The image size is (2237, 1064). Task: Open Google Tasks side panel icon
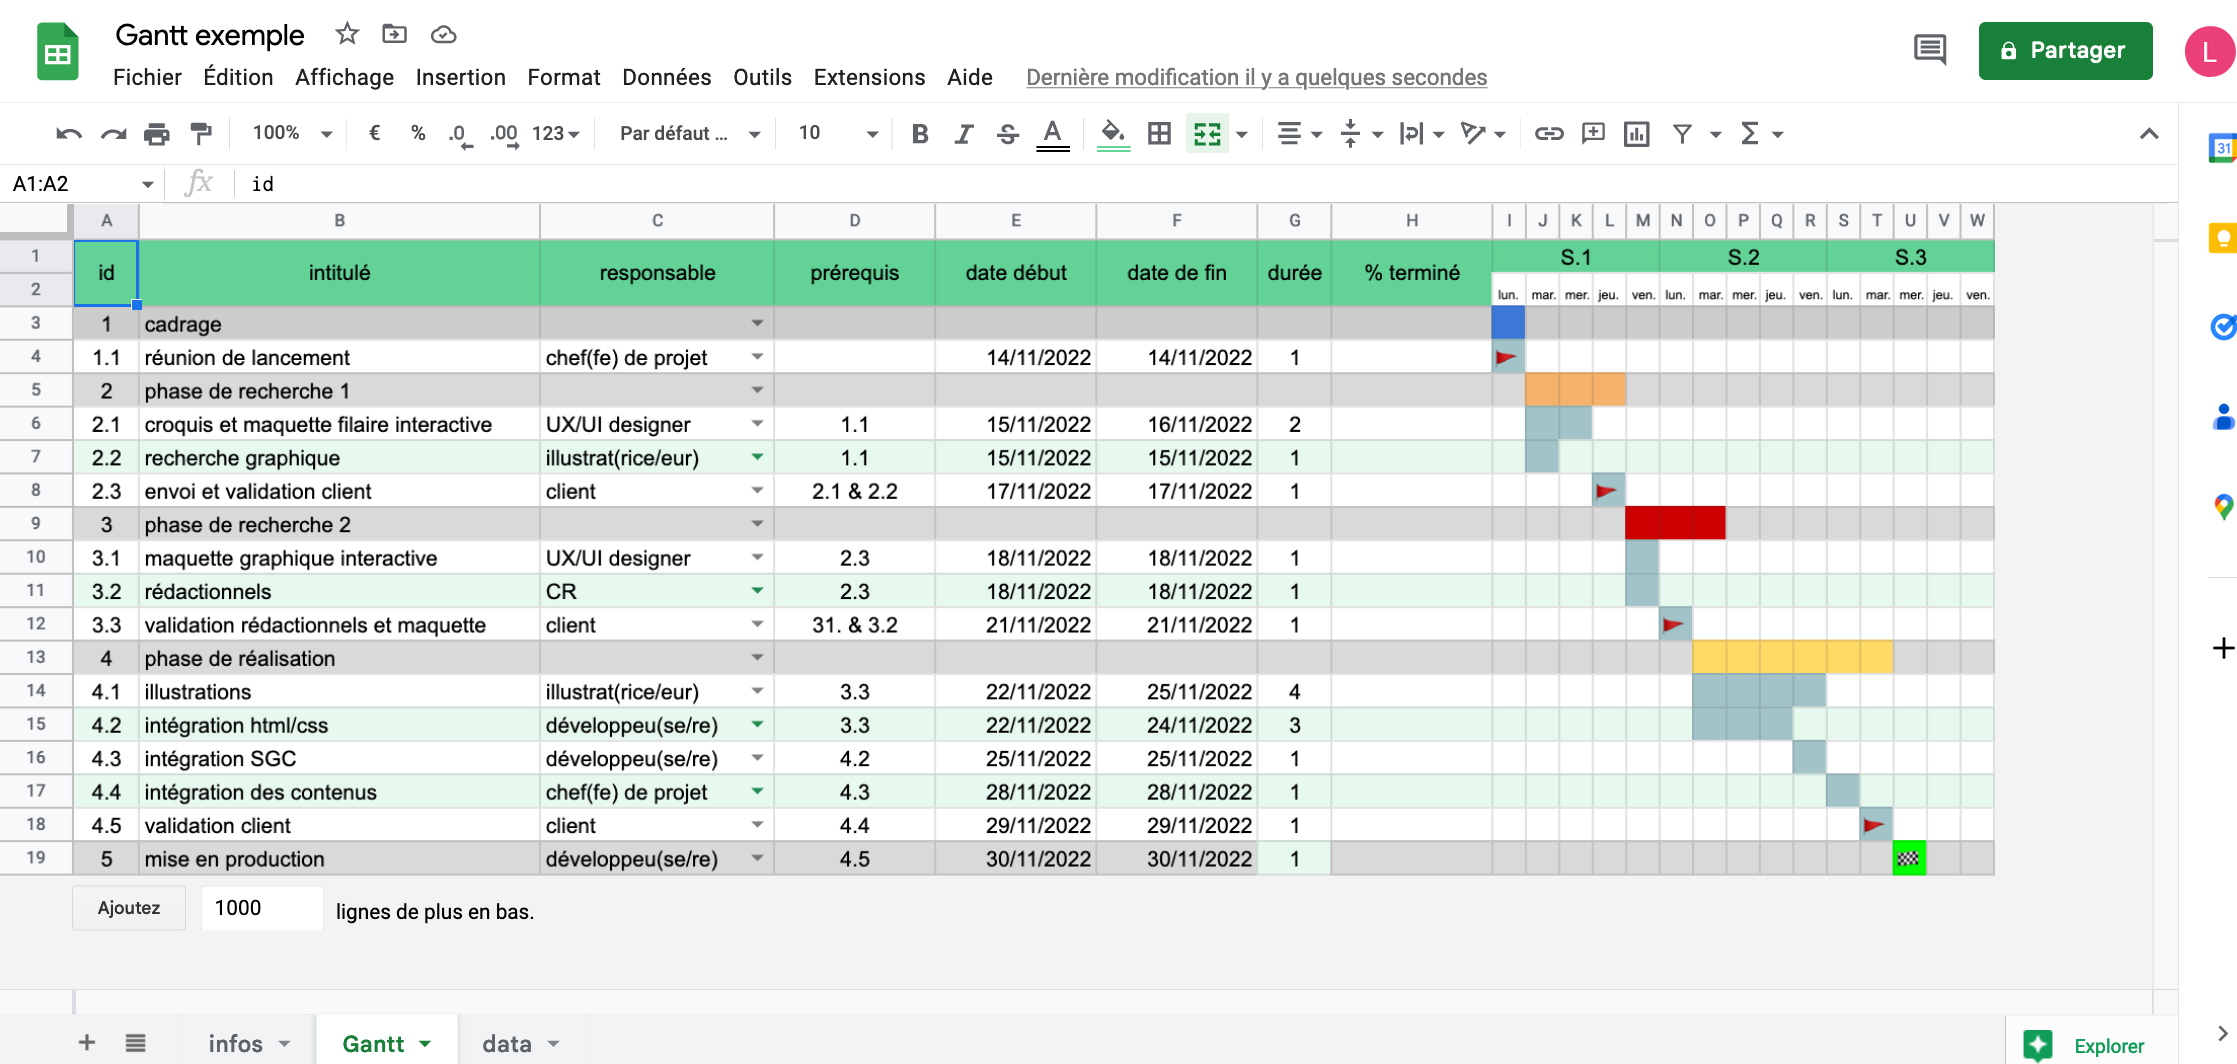pos(2221,327)
